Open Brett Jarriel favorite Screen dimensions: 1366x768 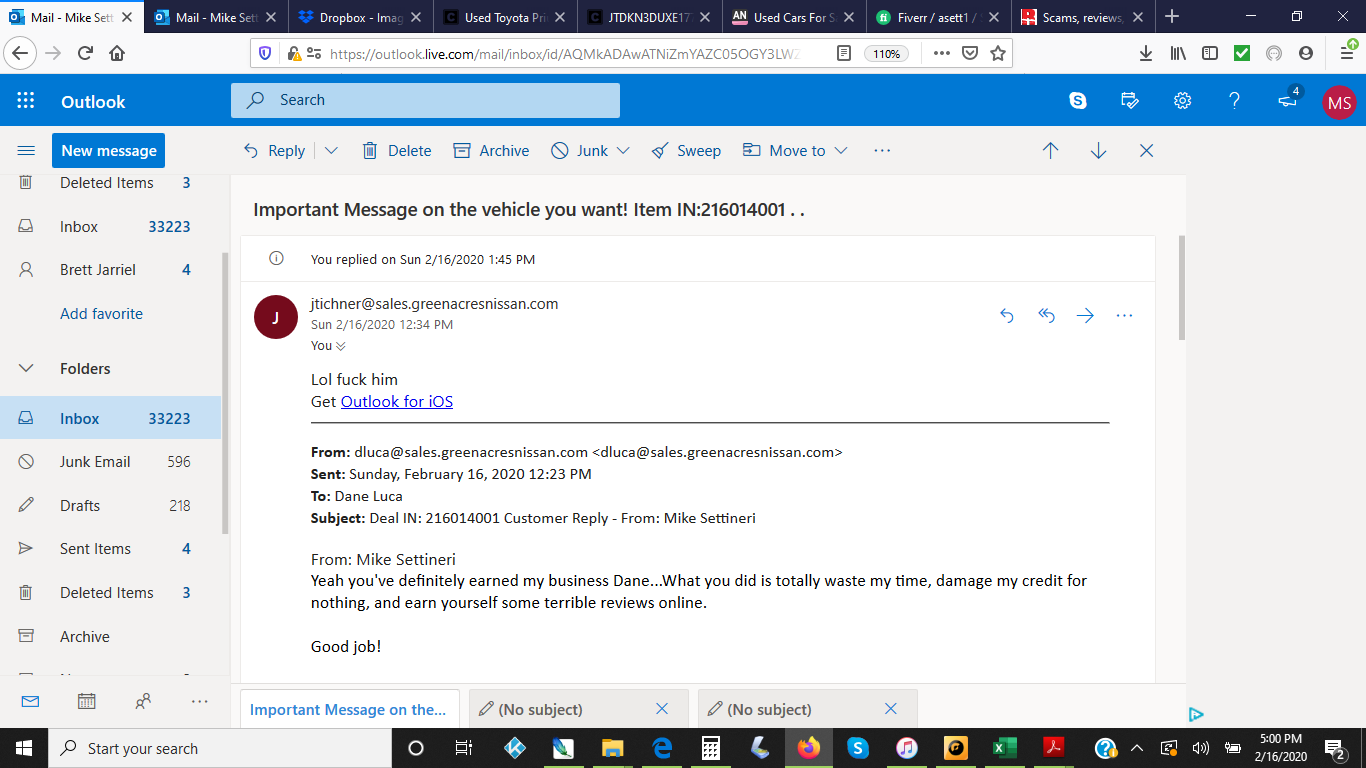coord(110,270)
